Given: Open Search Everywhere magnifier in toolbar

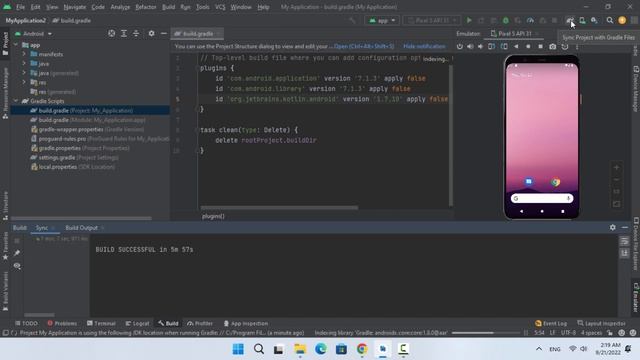Looking at the screenshot, I should click(610, 20).
